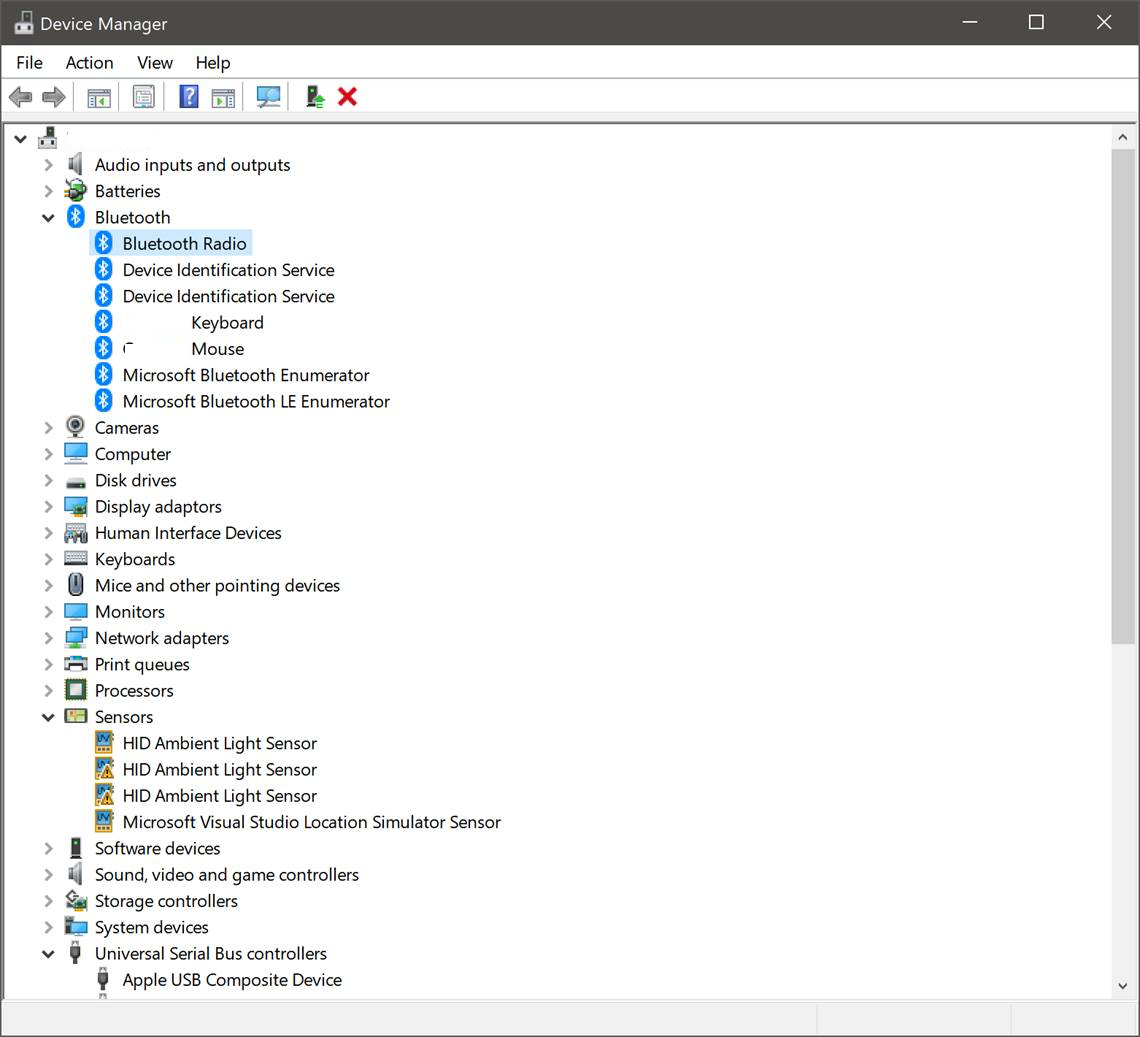The height and width of the screenshot is (1037, 1140).
Task: Open the View menu
Action: (155, 63)
